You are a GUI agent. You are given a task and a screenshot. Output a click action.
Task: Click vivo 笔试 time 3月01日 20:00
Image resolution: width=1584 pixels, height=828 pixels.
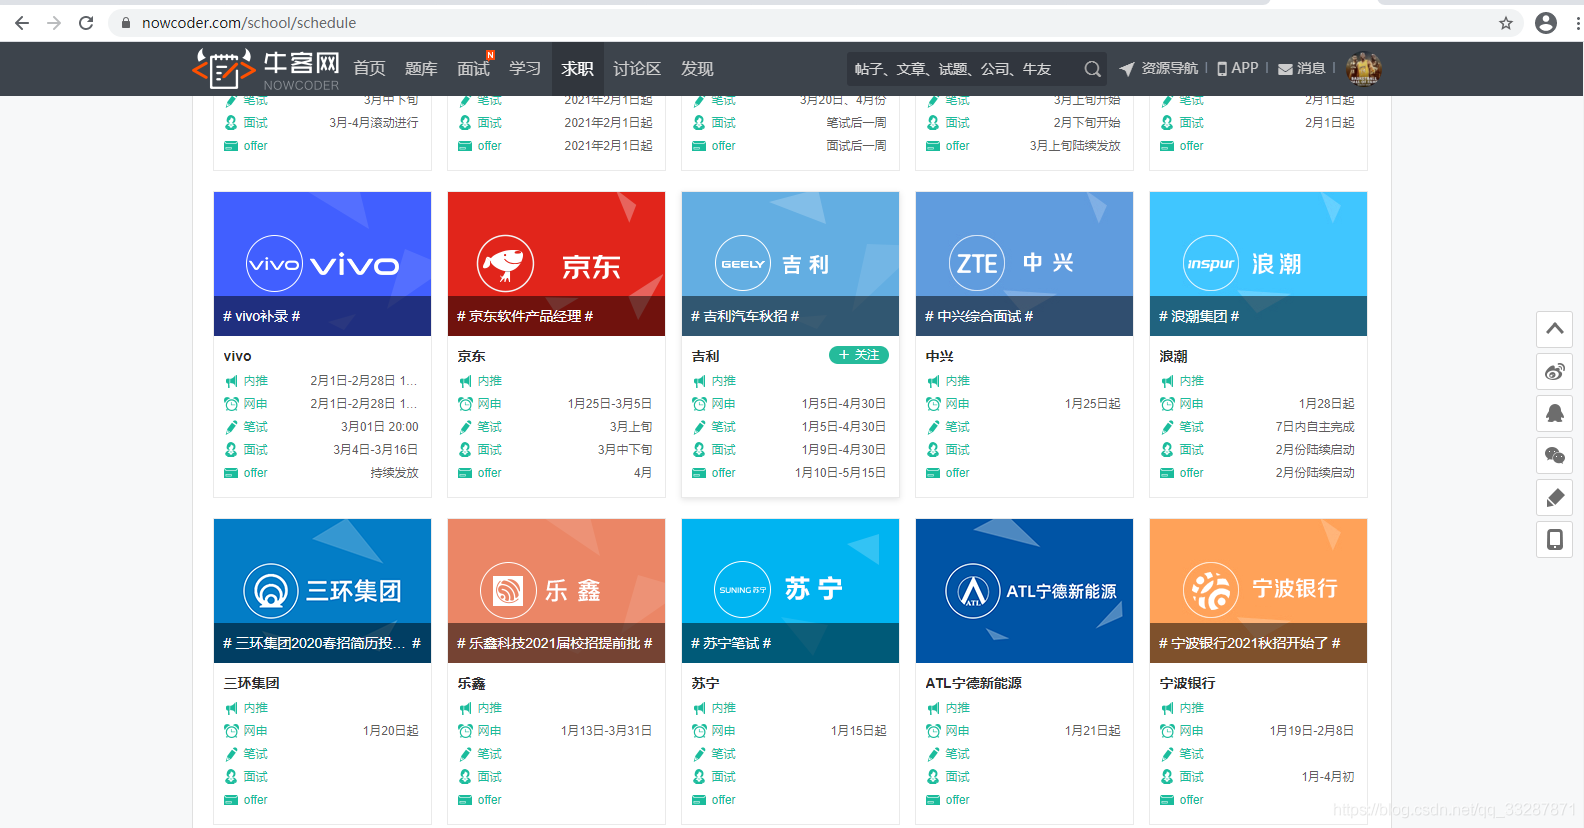tap(380, 427)
